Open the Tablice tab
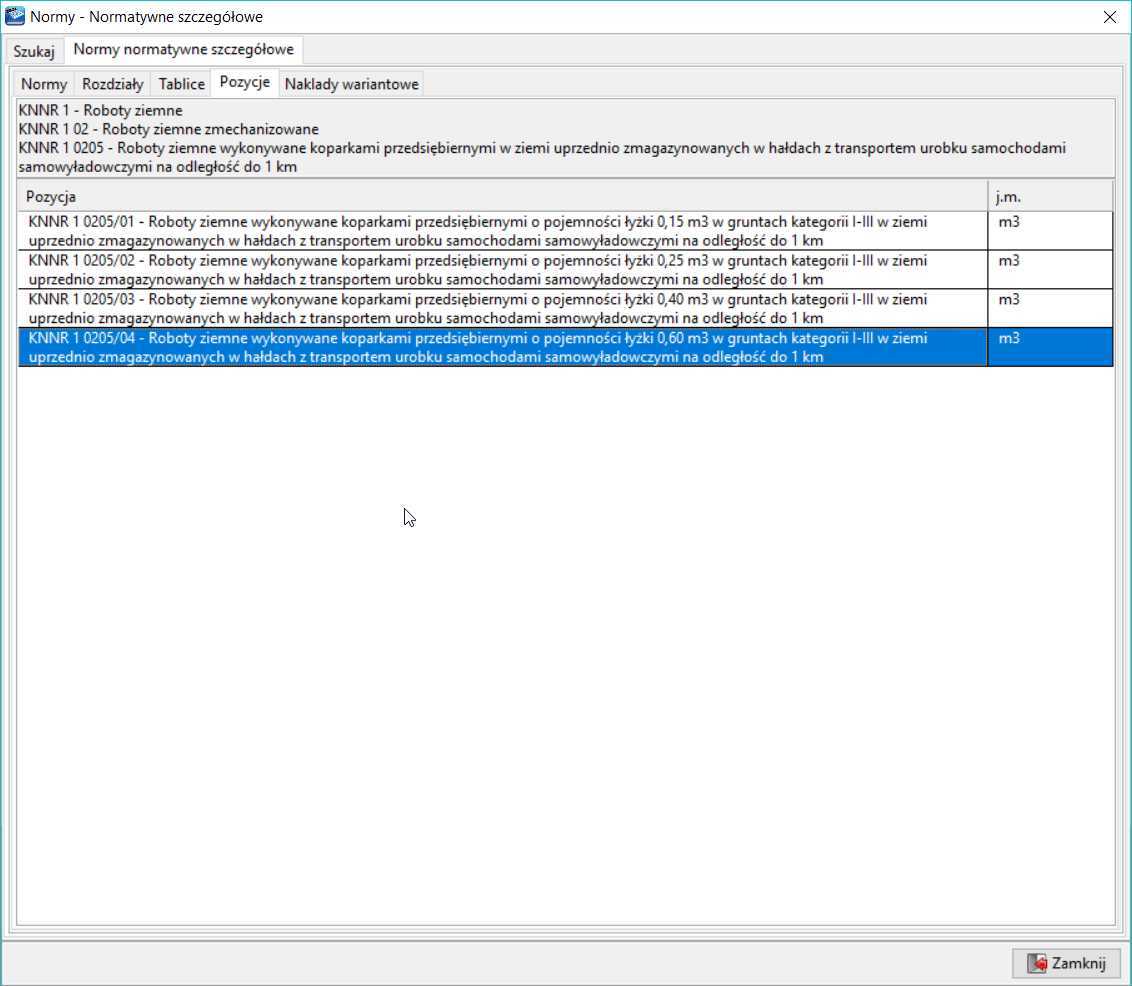Image resolution: width=1132 pixels, height=986 pixels. (181, 85)
